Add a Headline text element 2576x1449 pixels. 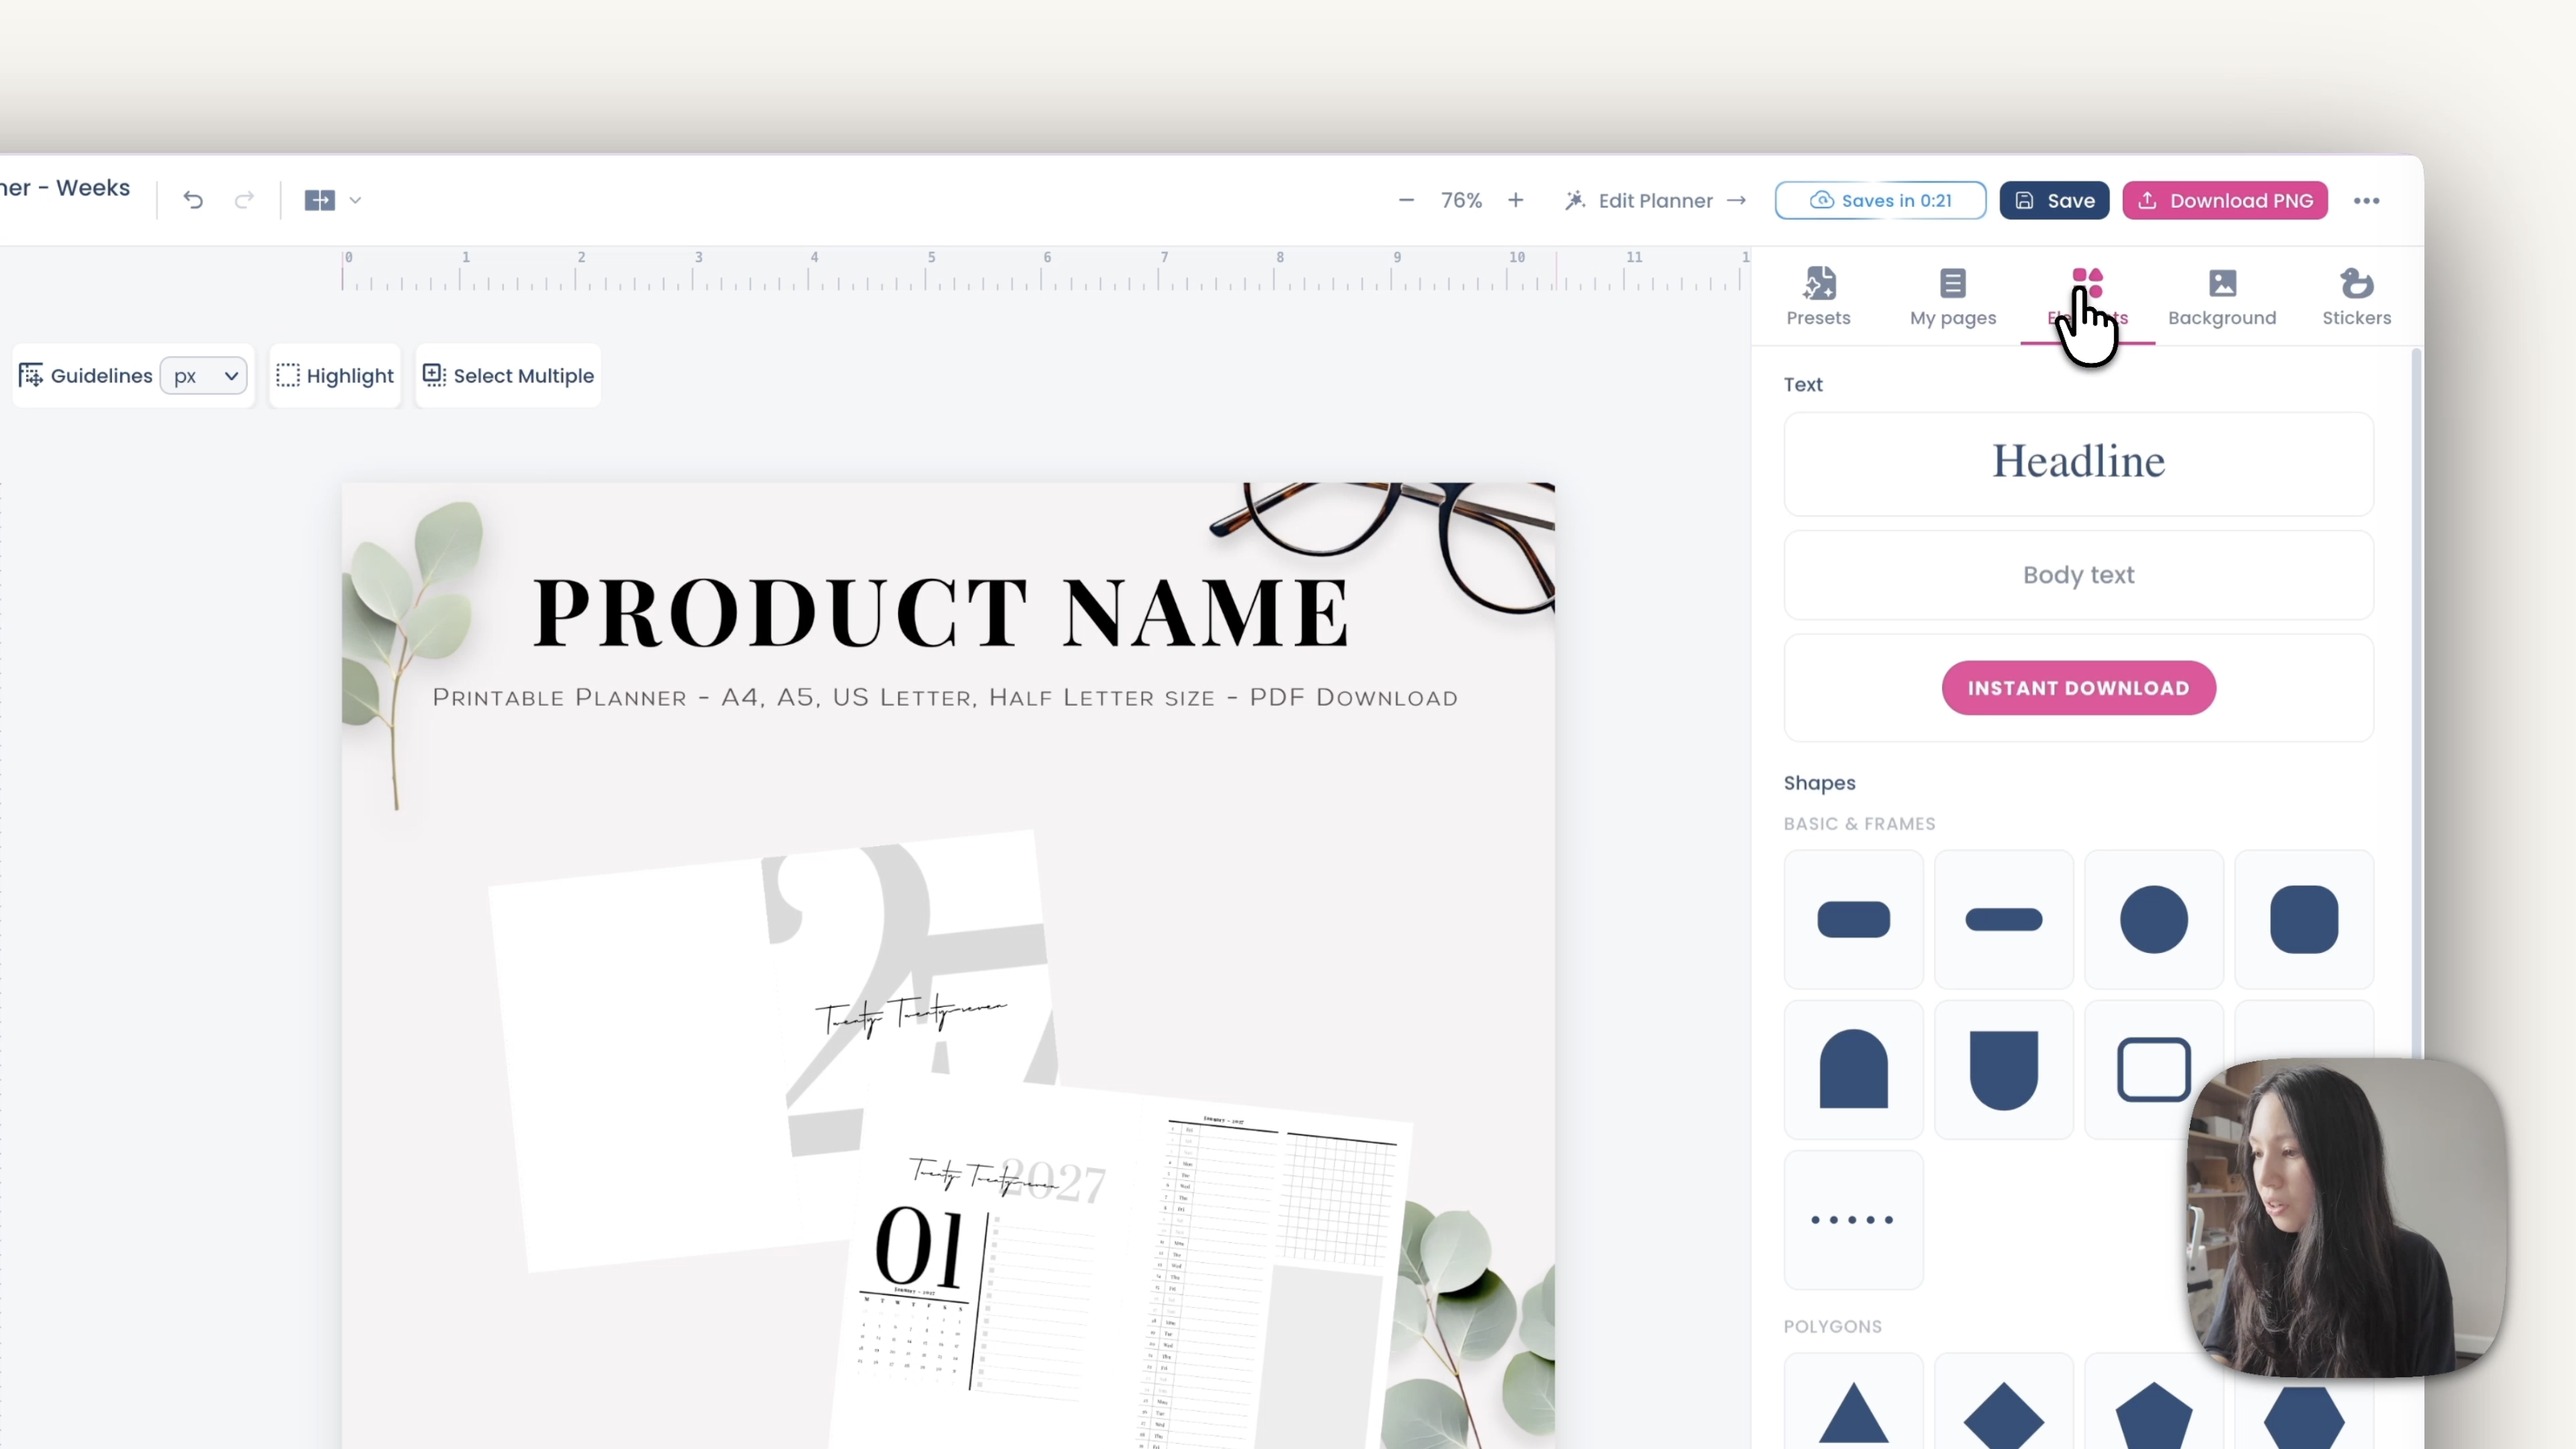click(x=2078, y=464)
